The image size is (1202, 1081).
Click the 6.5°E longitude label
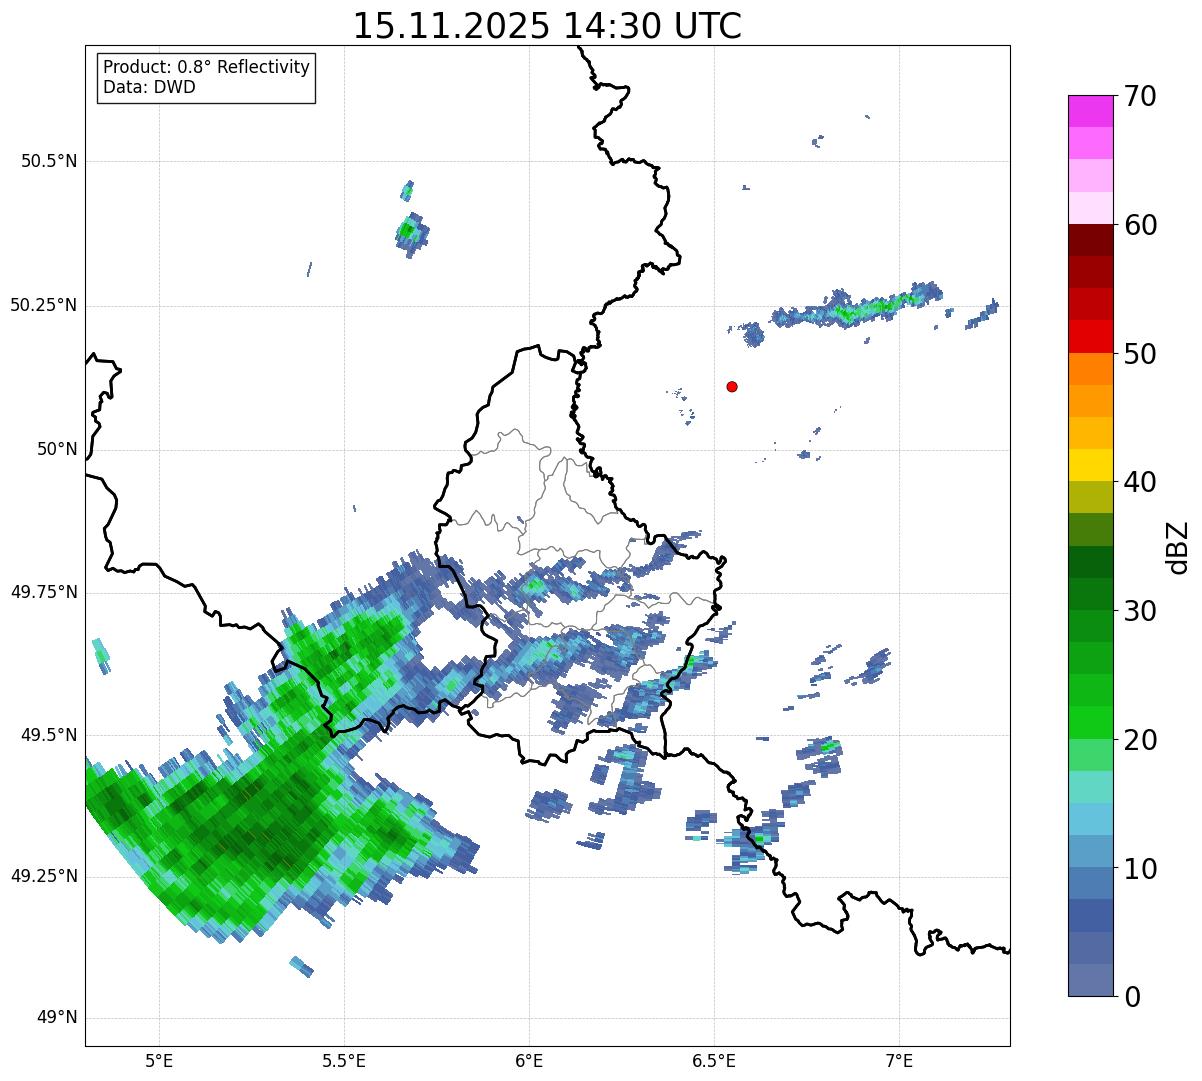point(714,1062)
